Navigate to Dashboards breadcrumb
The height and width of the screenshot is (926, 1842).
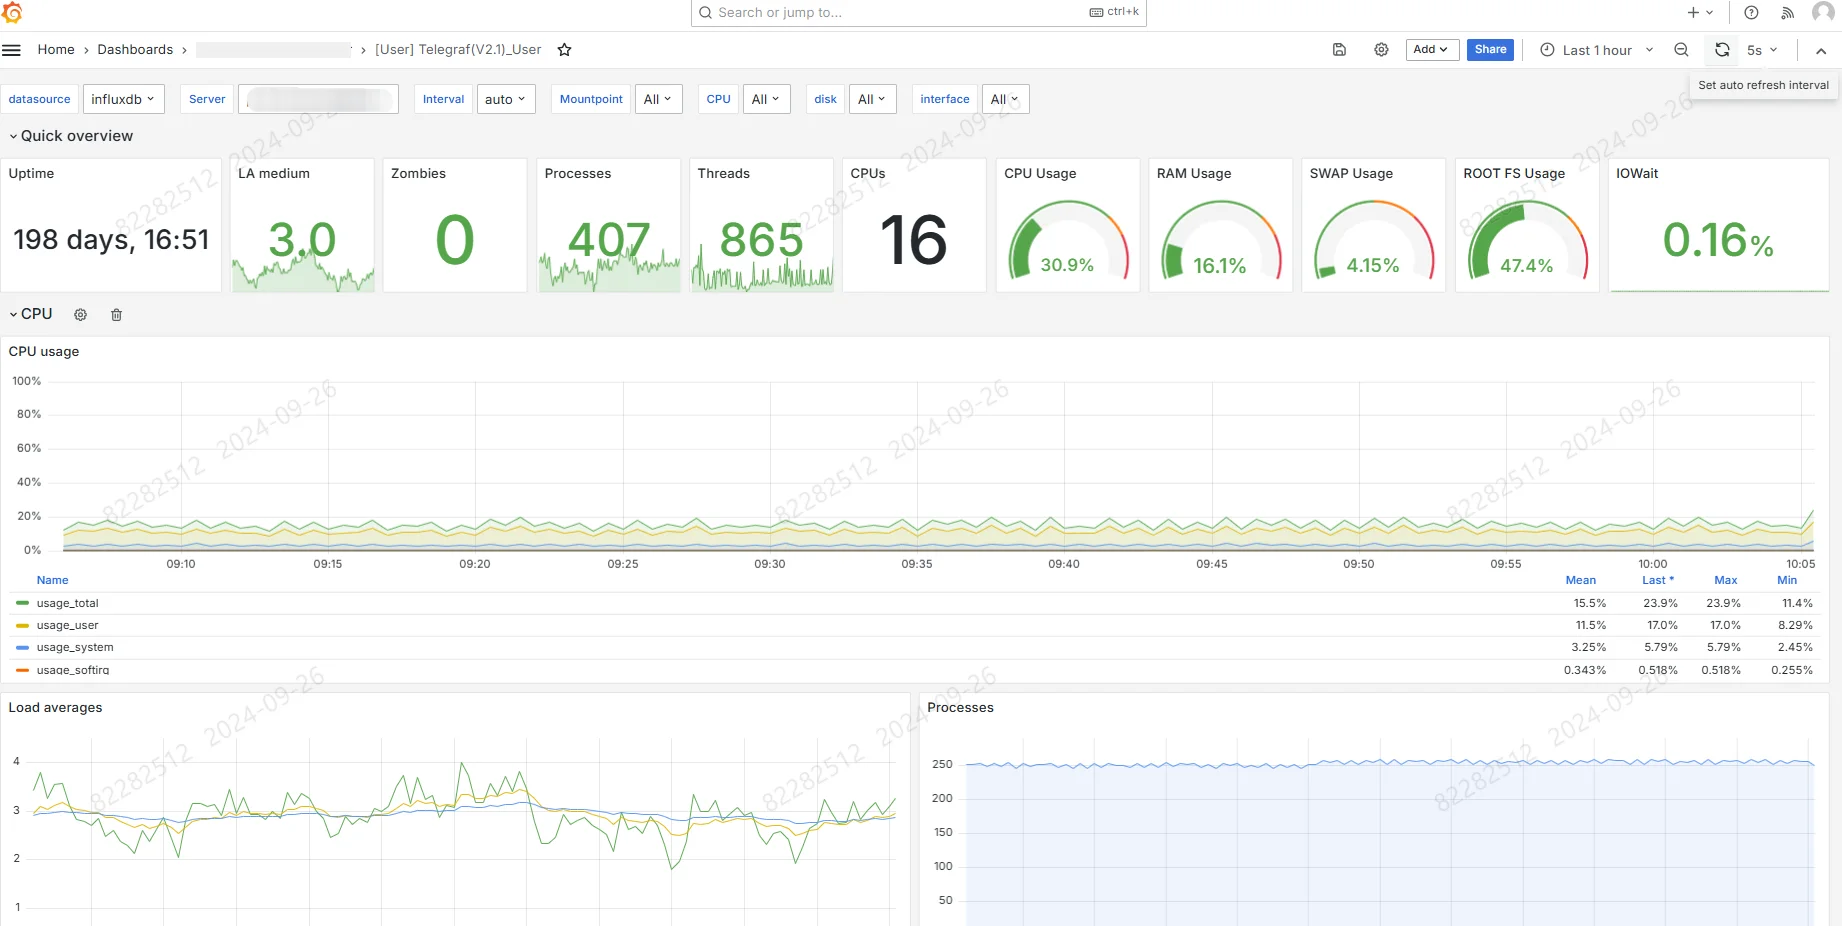[x=135, y=50]
